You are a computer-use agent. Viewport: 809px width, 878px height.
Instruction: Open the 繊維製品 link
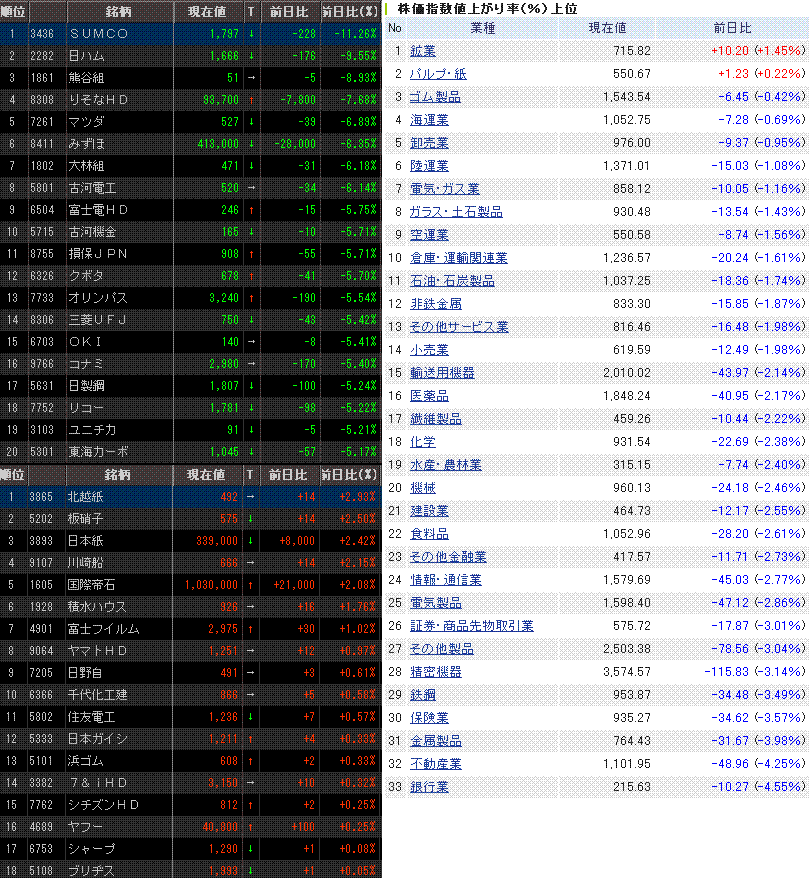coord(436,419)
